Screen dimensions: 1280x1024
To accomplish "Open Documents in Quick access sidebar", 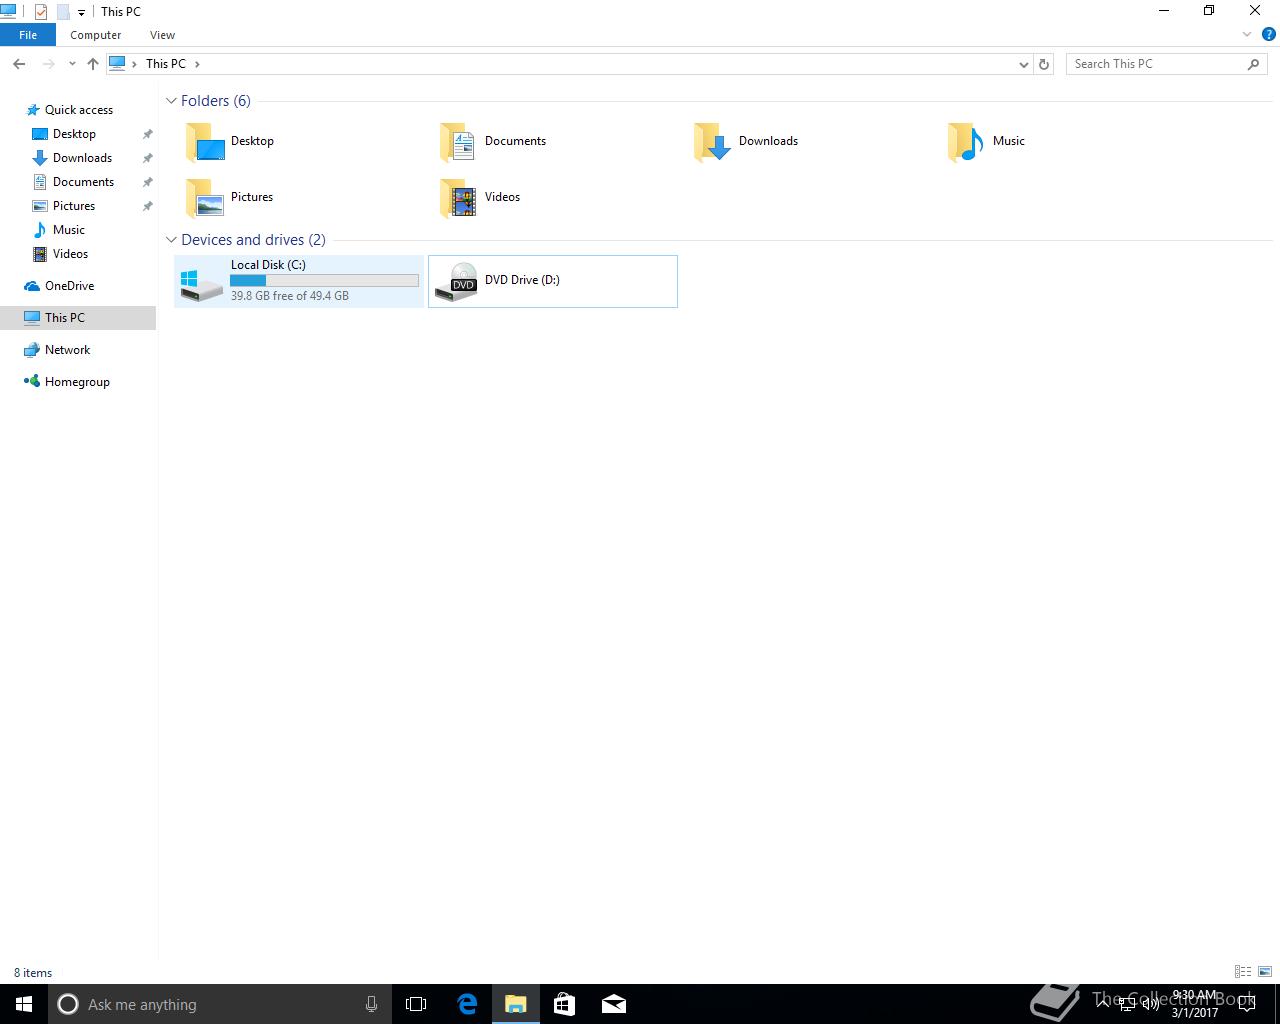I will 83,182.
